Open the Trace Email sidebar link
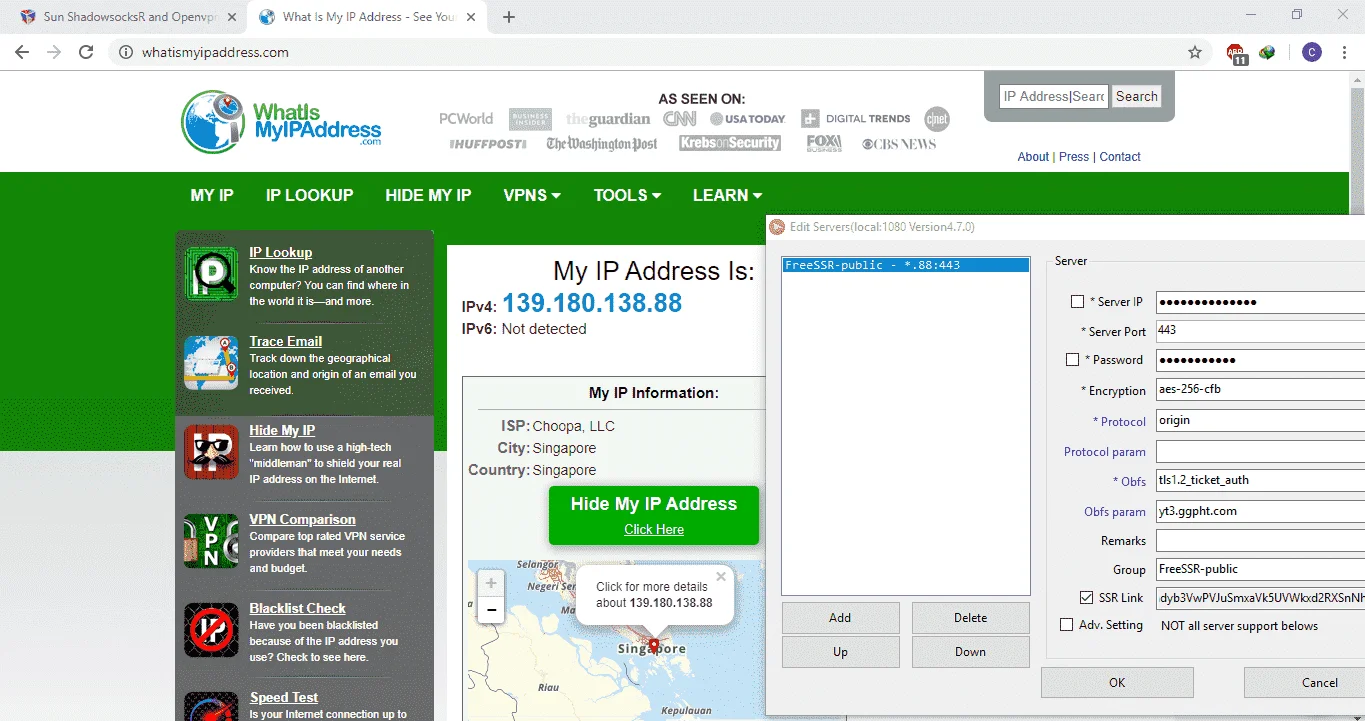This screenshot has height=721, width=1365. pos(285,341)
